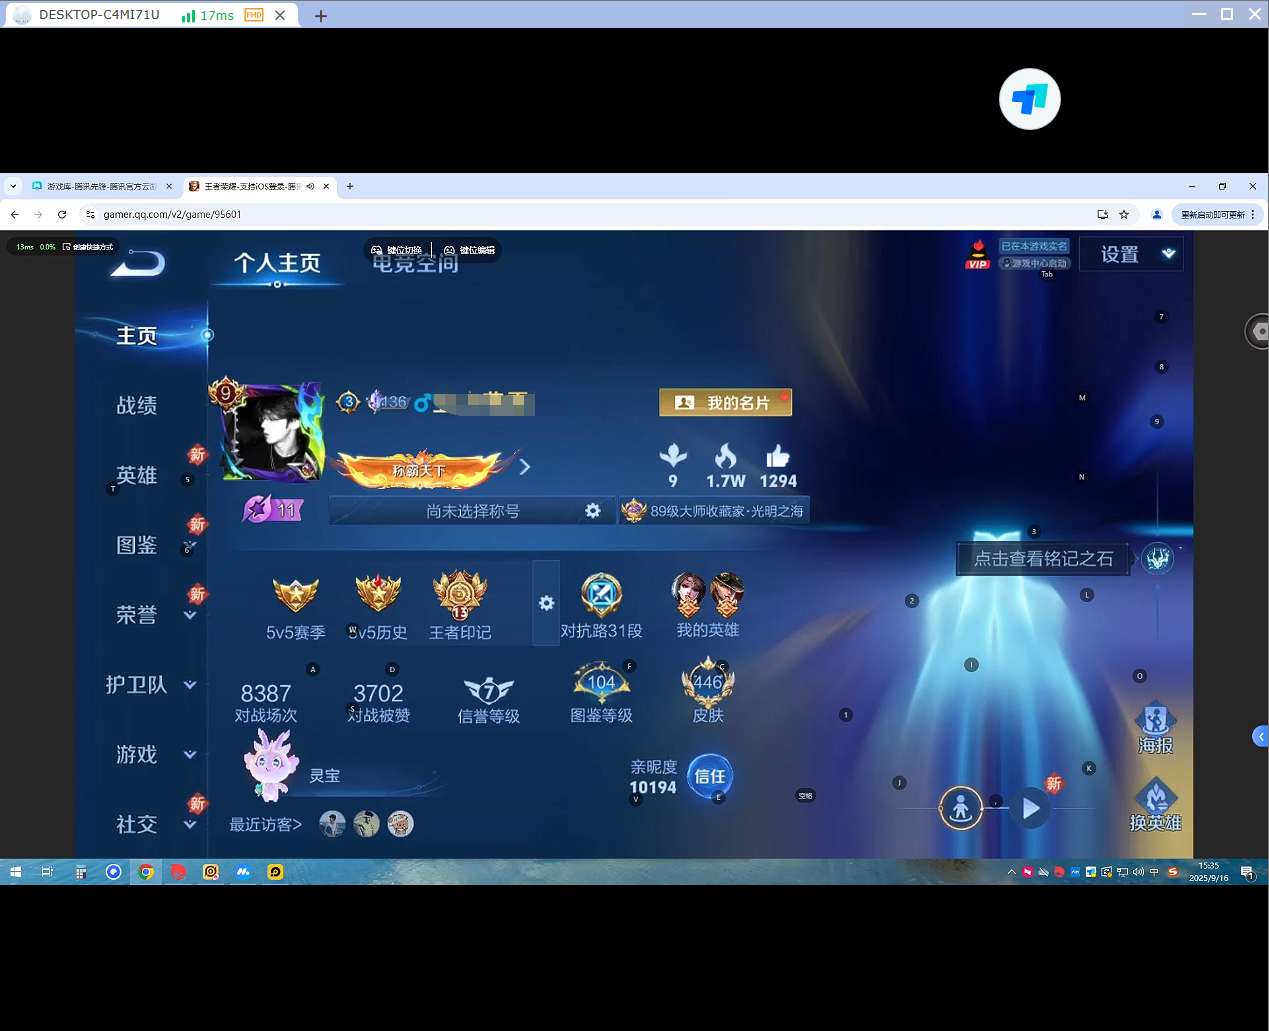
Task: Click the 王者印记 medal icon
Action: coord(460,596)
